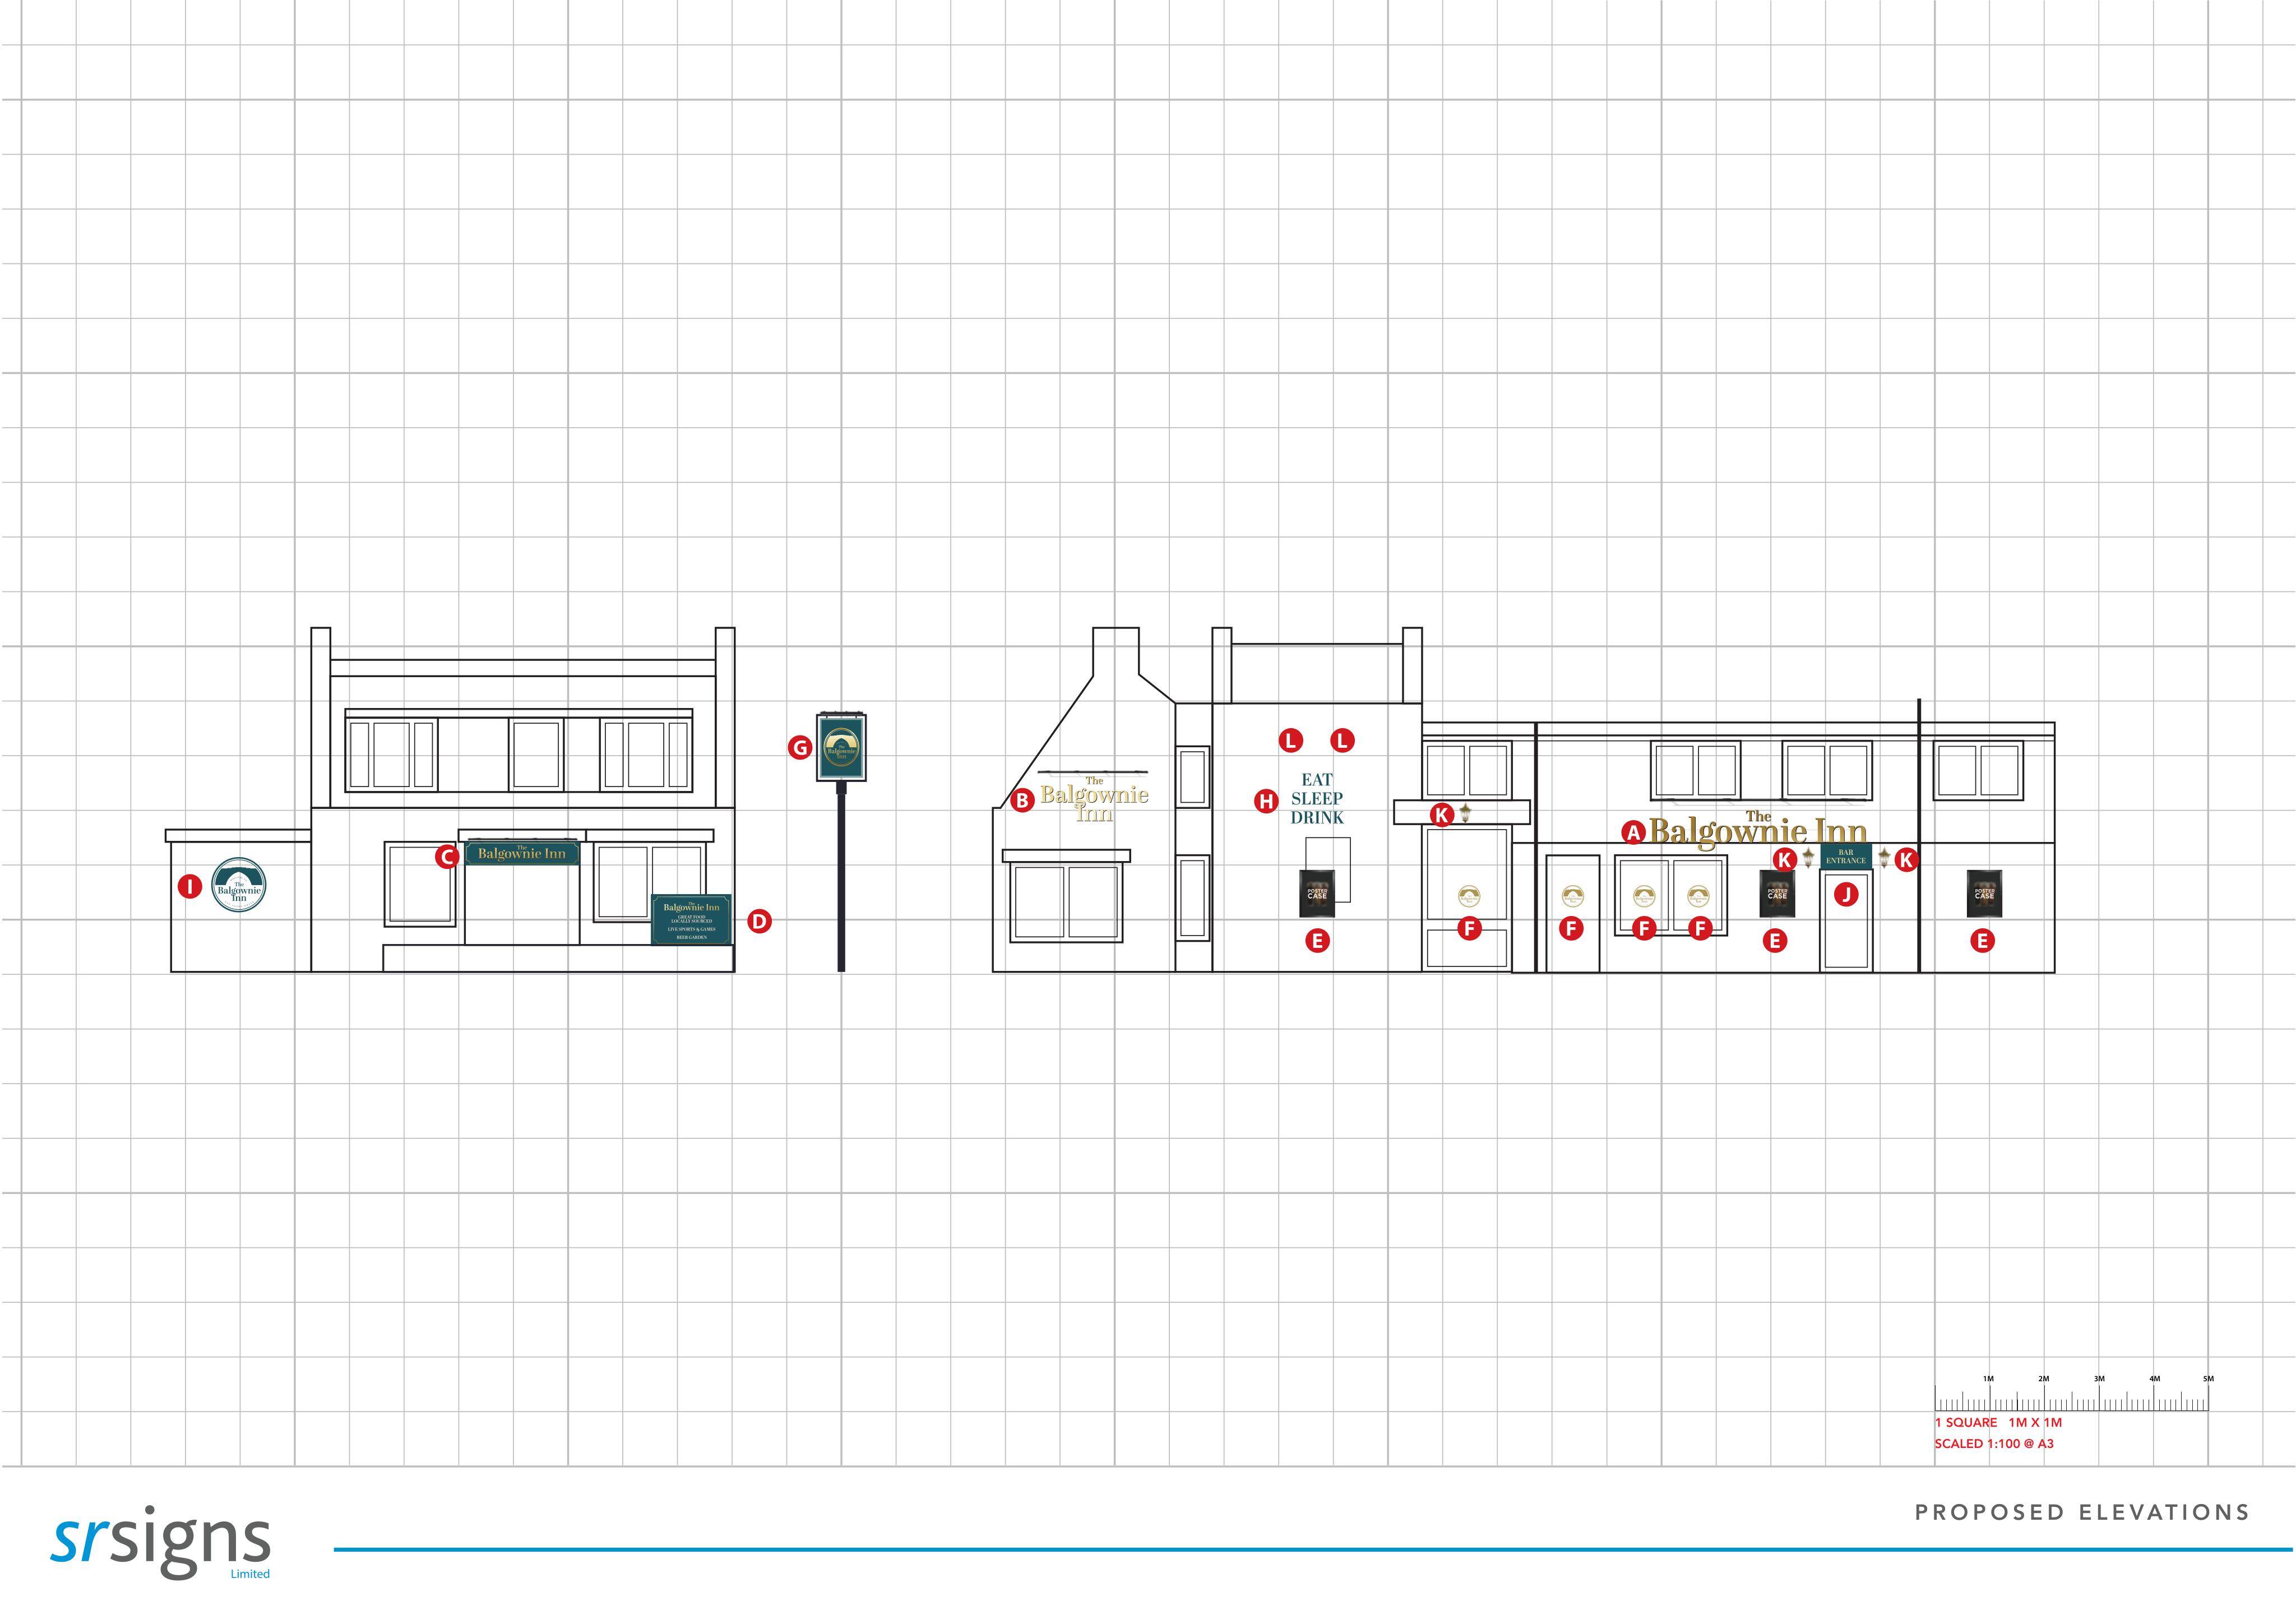This screenshot has height=1624, width=2296.
Task: Click the 'PROPOSED ELEVATIONS' title text
Action: pos(2082,1513)
